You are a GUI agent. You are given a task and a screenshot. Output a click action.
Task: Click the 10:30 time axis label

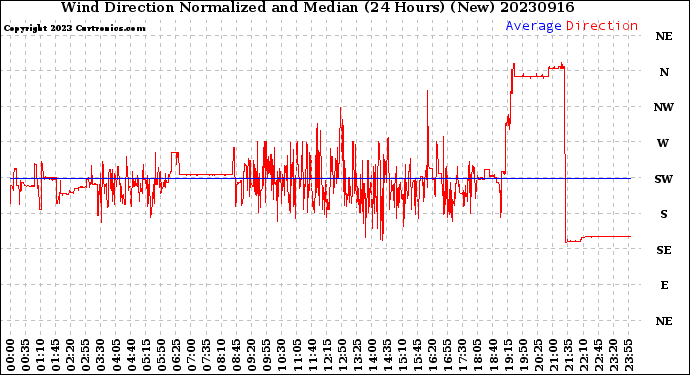click(x=282, y=355)
